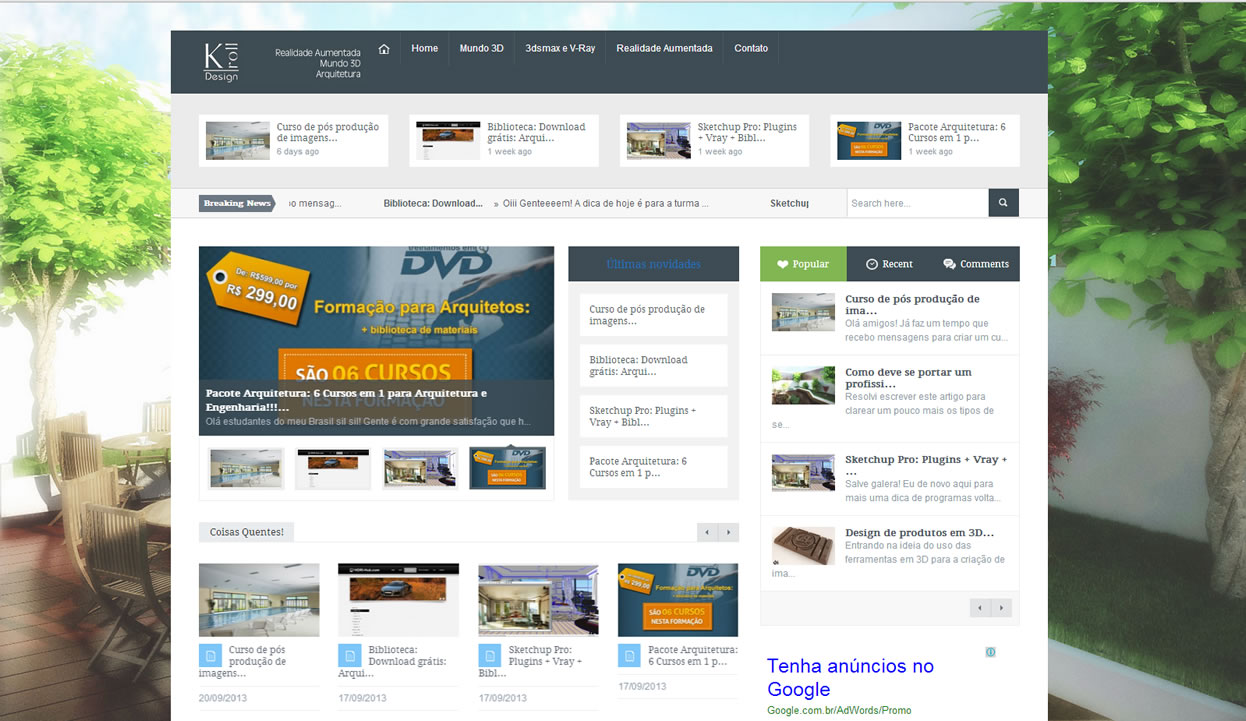Click thumbnail of top card Curso de pós produção
Viewport: 1246px width, 721px height.
pyautogui.click(x=238, y=141)
